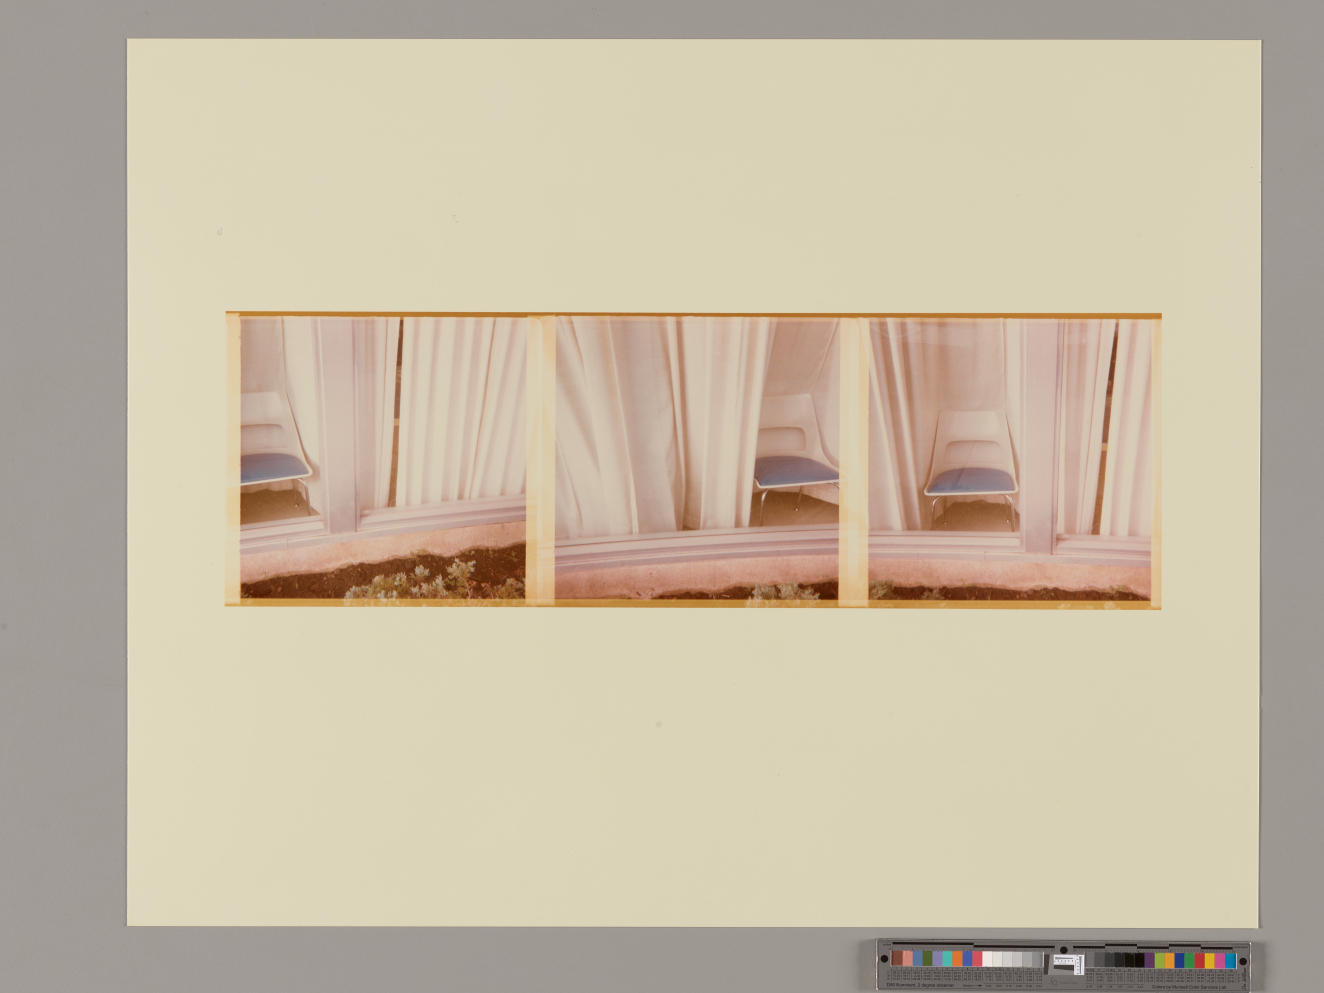Click the blue chair seat in middle photo
This screenshot has width=1324, height=993.
tap(795, 471)
